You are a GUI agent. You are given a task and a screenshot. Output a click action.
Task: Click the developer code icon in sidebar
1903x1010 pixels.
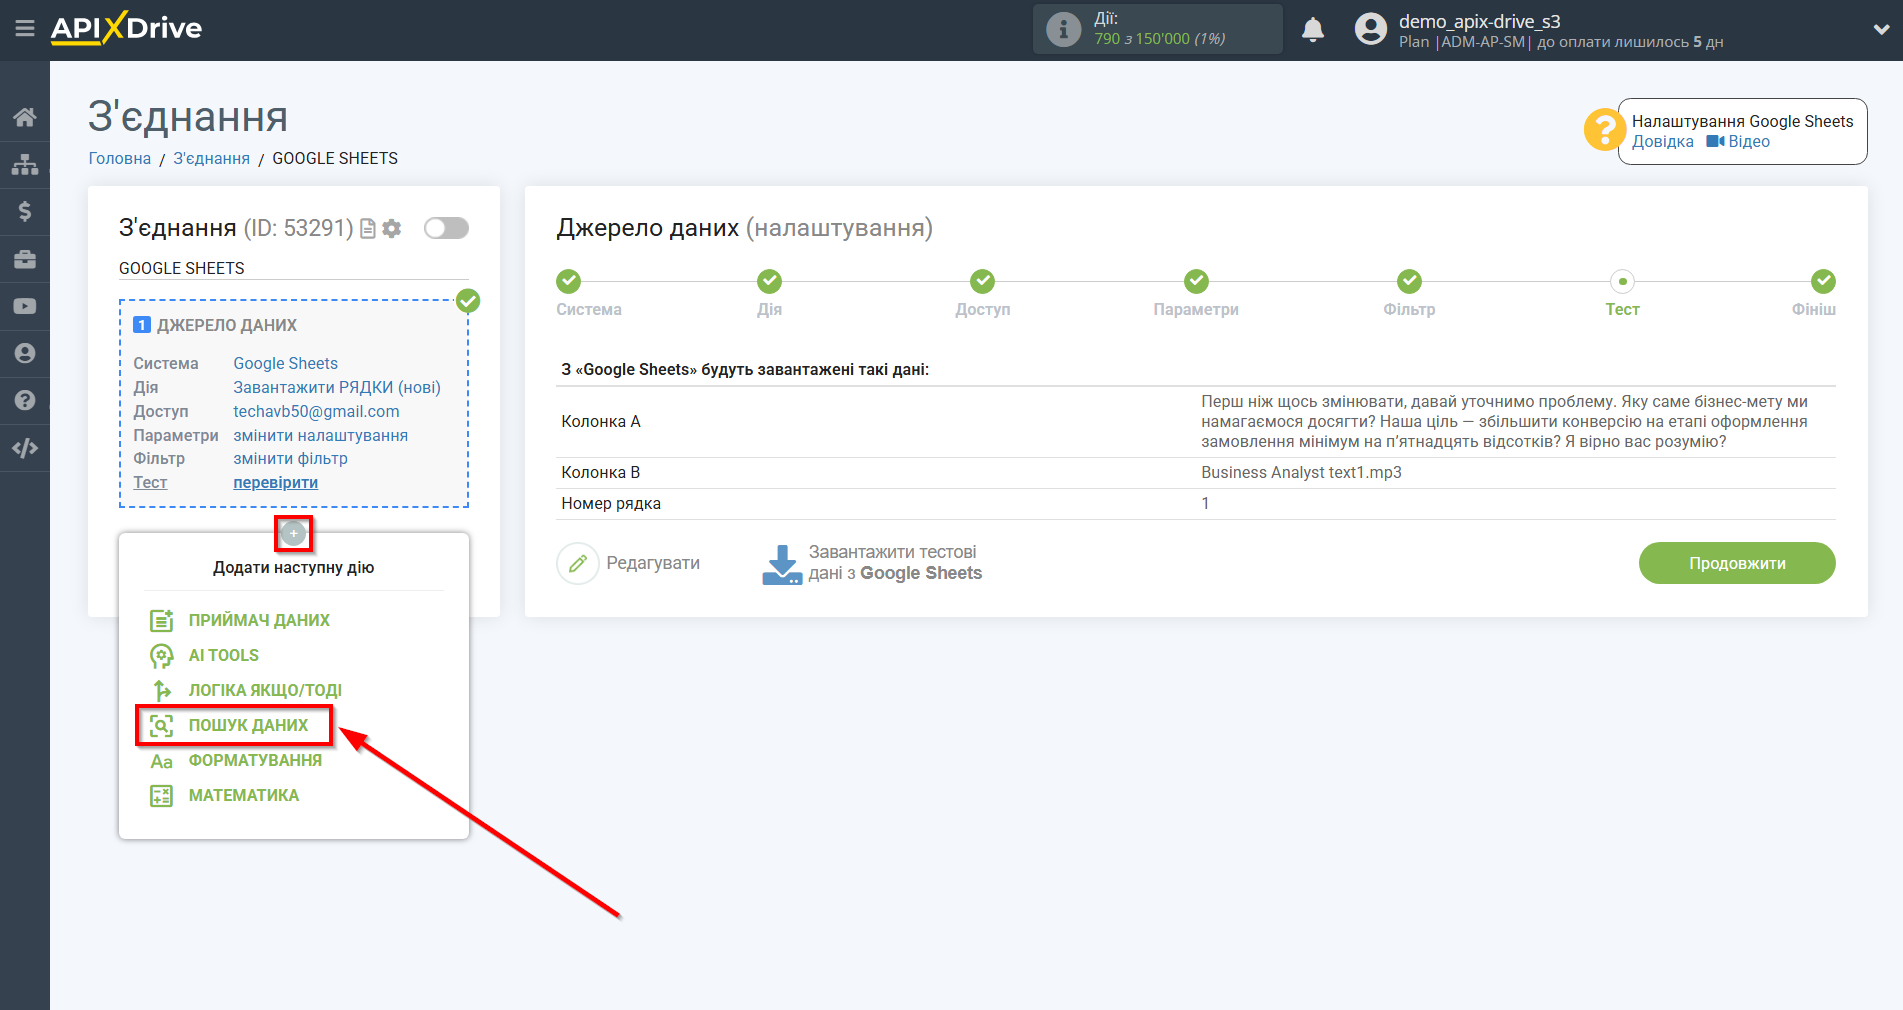coord(25,448)
